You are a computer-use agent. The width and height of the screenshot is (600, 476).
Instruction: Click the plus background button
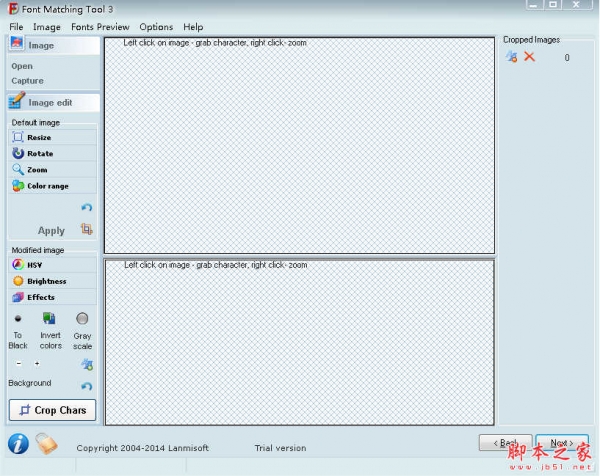(37, 364)
